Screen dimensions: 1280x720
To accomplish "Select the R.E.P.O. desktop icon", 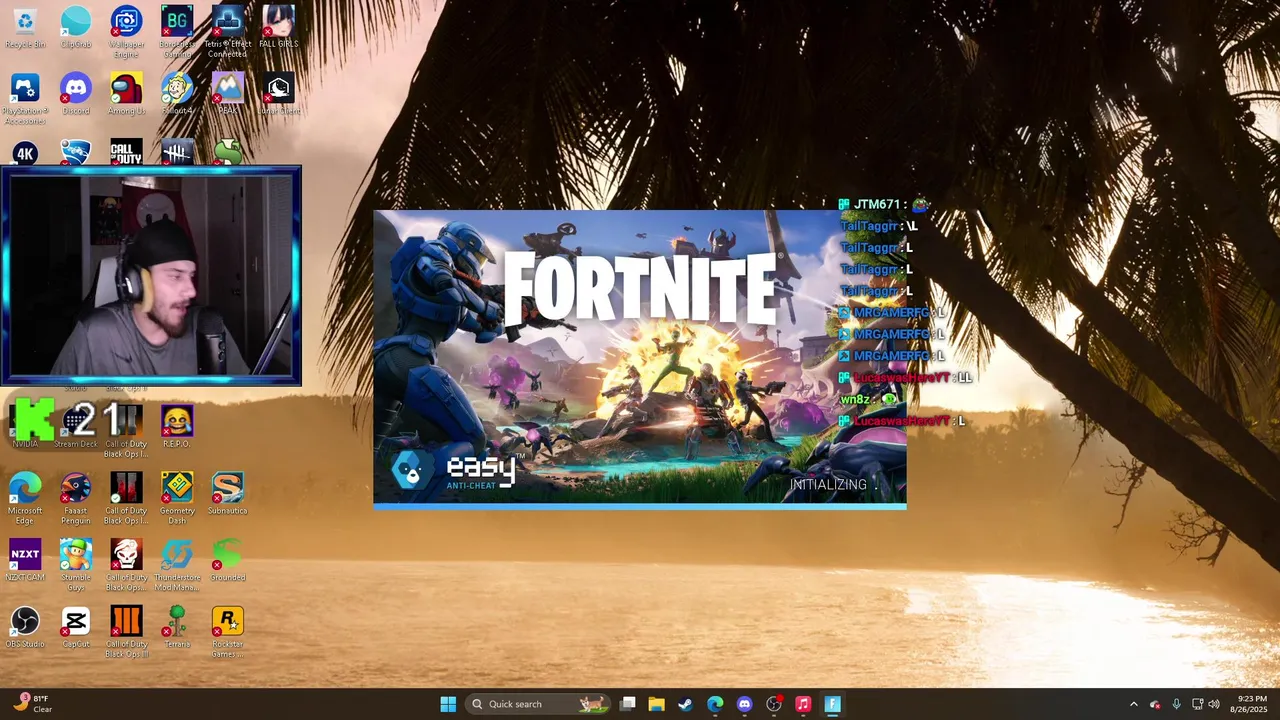I will [177, 427].
